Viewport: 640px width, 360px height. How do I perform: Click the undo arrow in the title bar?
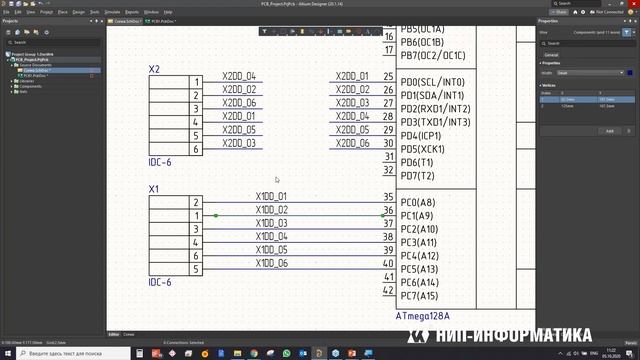pyautogui.click(x=40, y=4)
